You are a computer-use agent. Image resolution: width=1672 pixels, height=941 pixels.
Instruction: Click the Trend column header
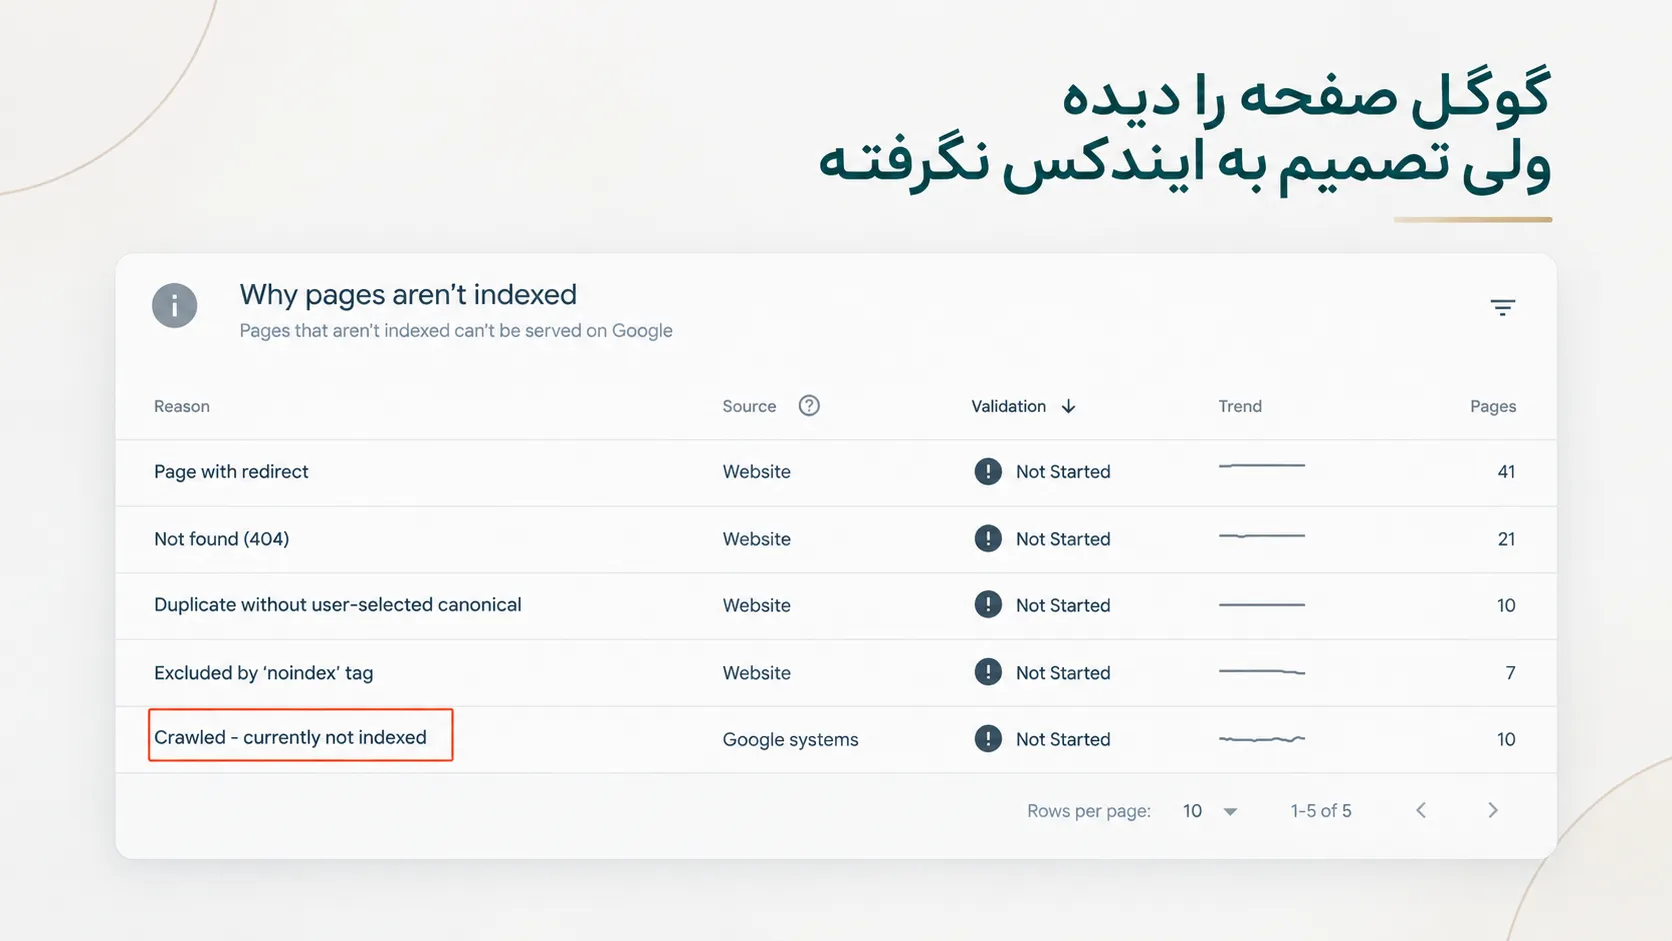coord(1240,406)
